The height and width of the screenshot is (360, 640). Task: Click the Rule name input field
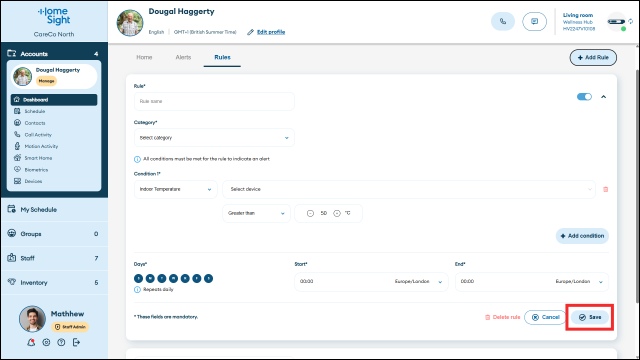[214, 101]
